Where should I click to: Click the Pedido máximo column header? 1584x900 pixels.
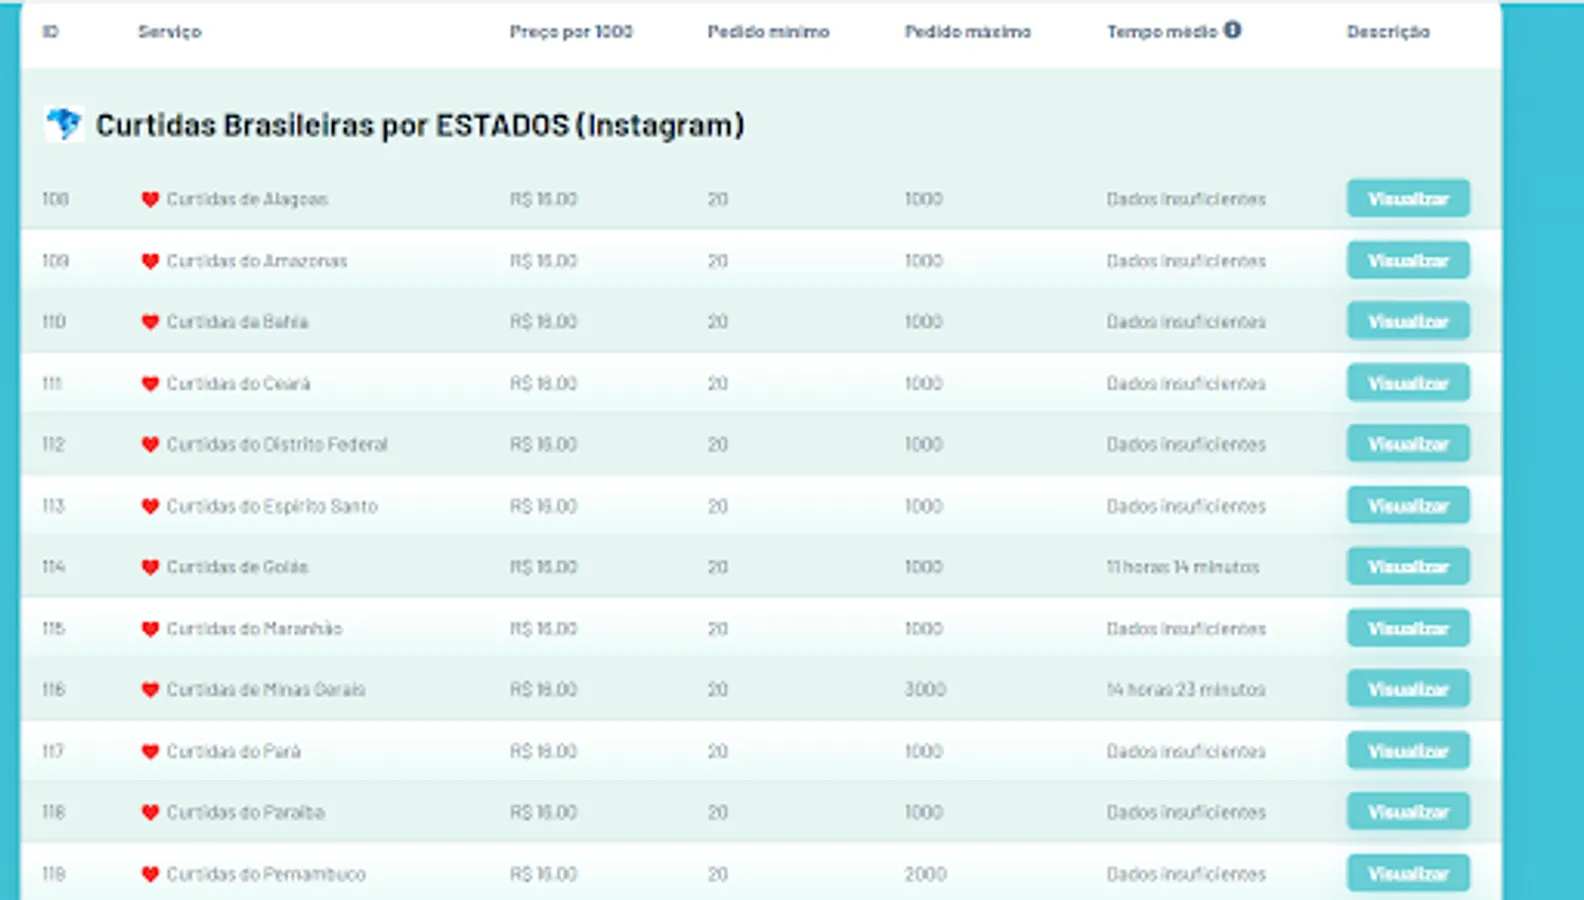point(967,32)
